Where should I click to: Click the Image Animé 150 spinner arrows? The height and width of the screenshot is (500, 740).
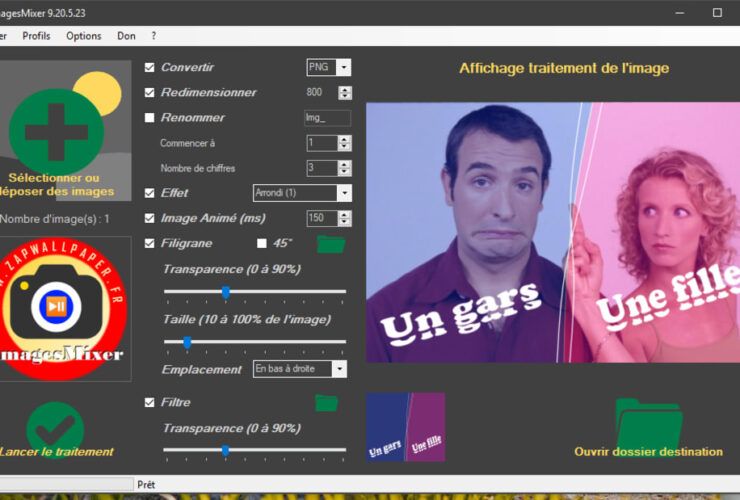click(x=345, y=218)
